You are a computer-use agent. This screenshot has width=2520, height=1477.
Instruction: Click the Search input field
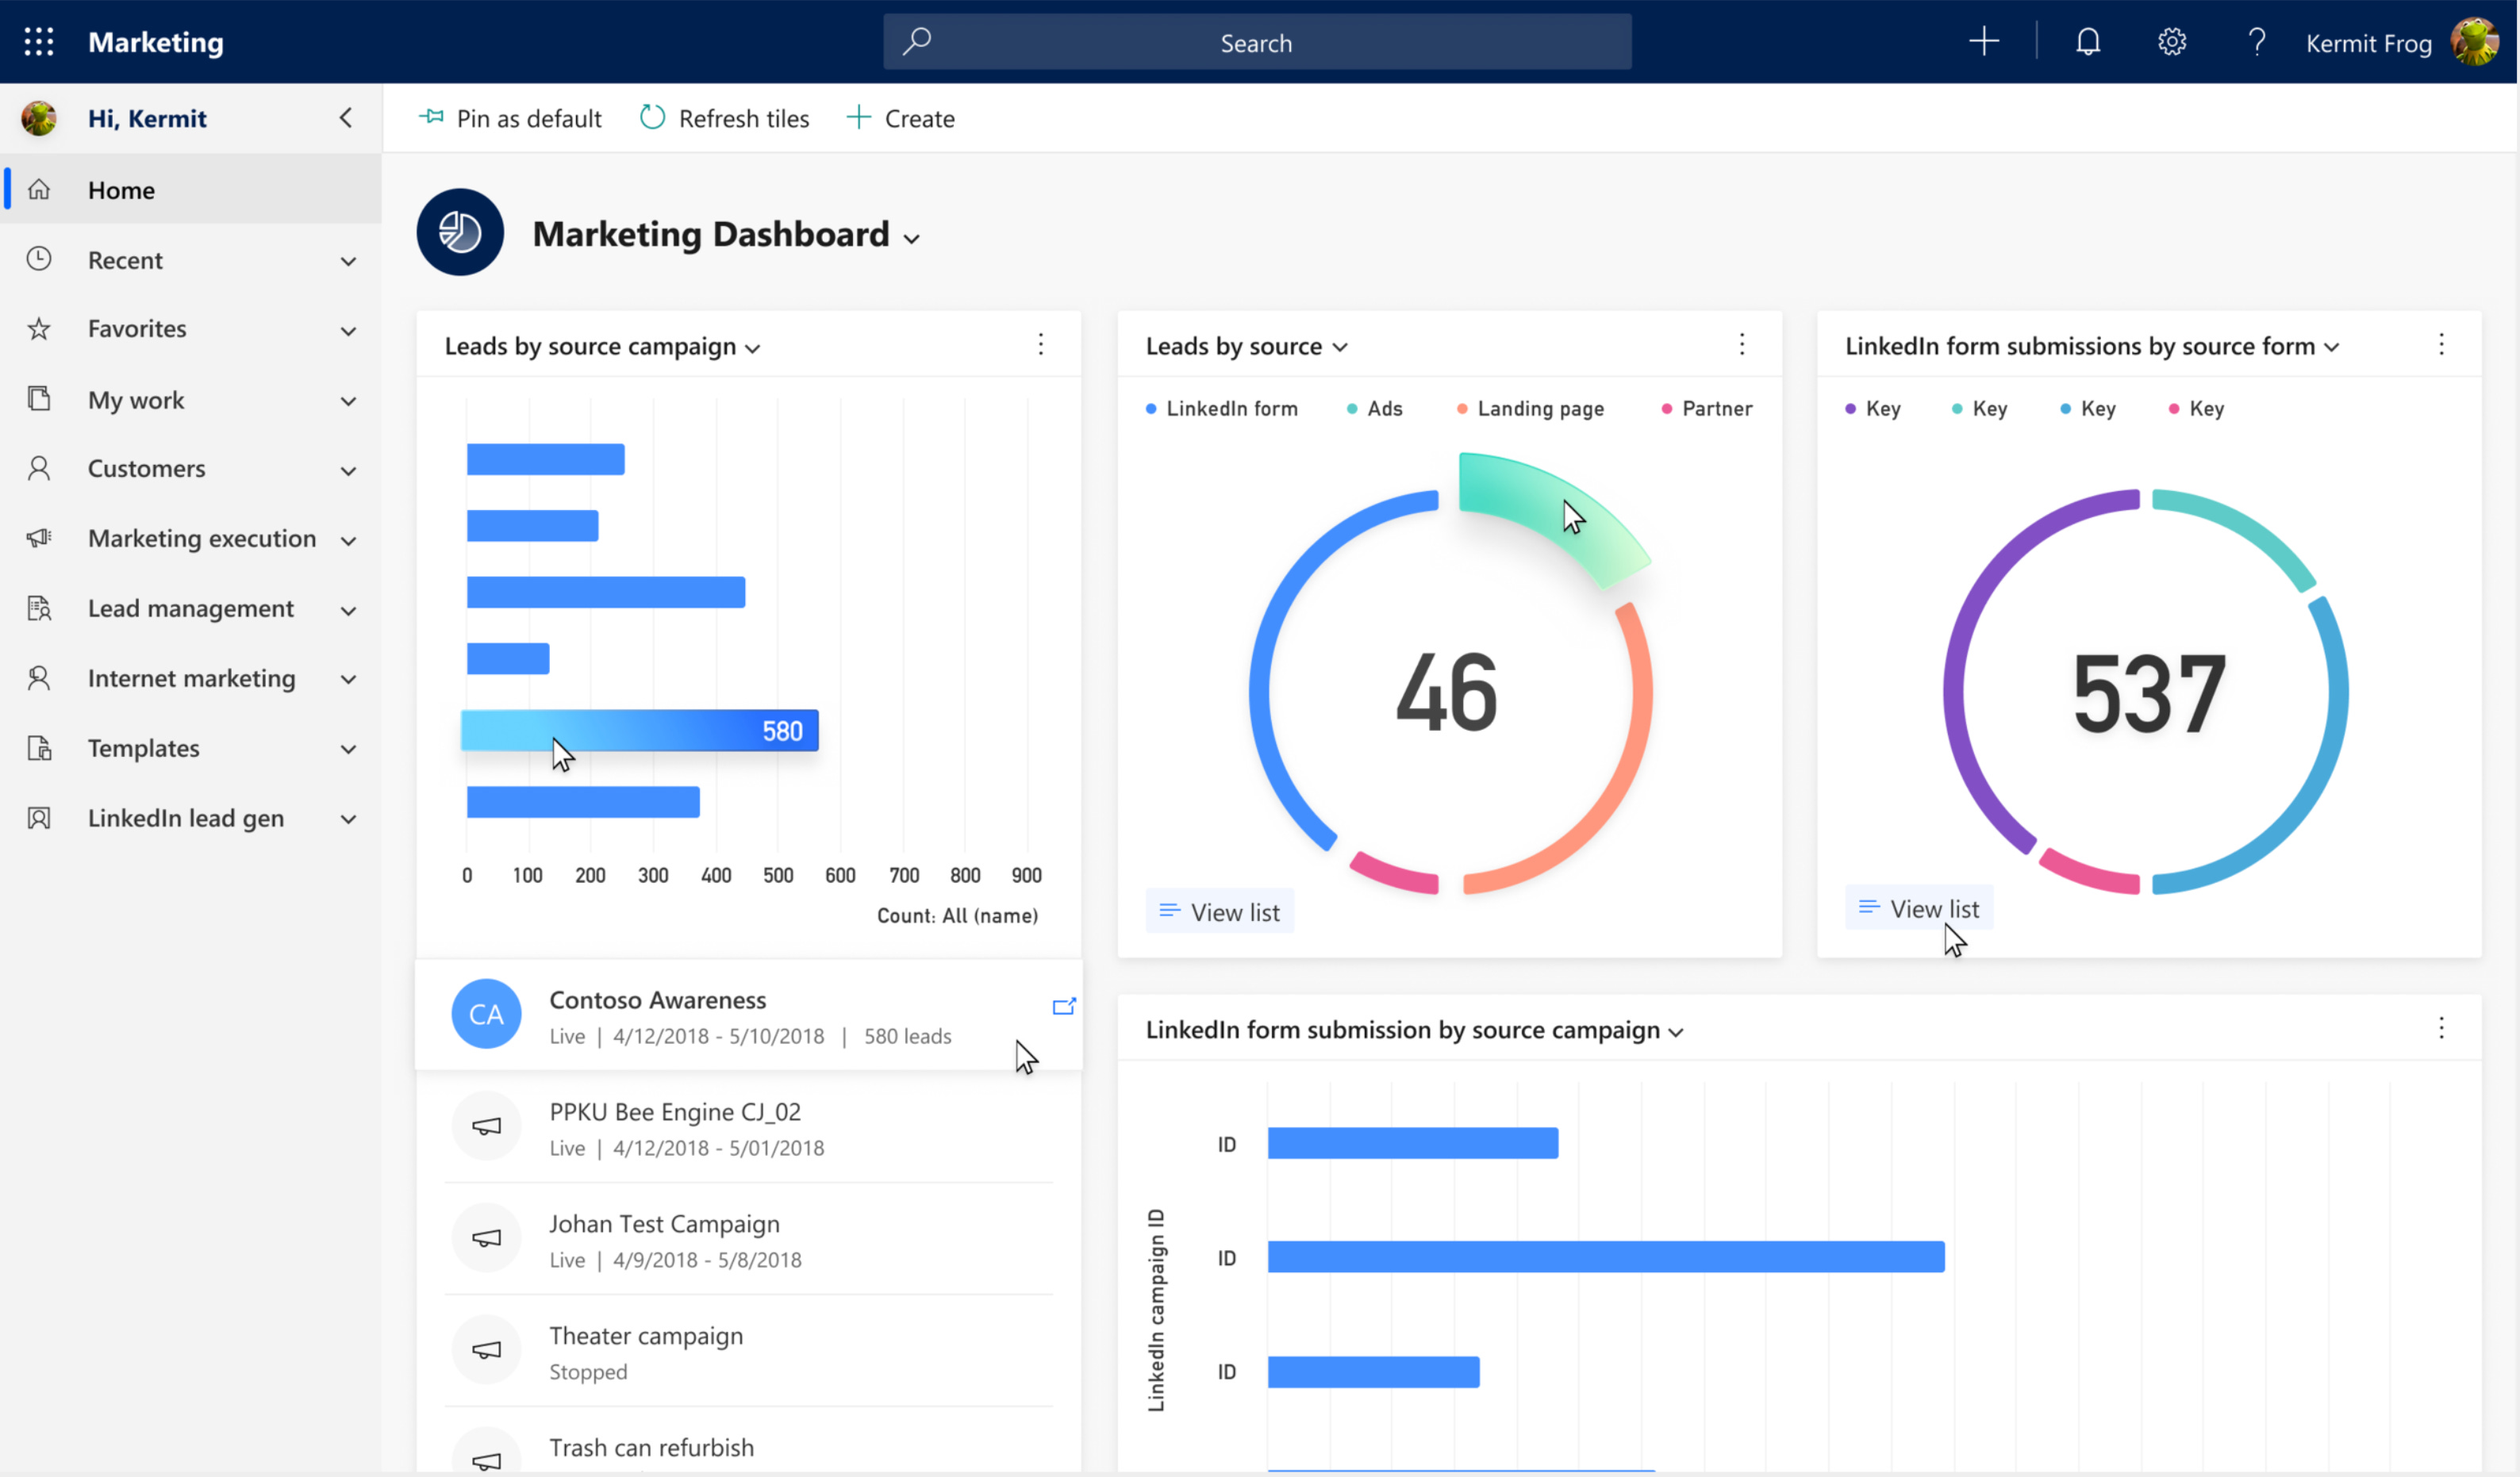point(1256,42)
